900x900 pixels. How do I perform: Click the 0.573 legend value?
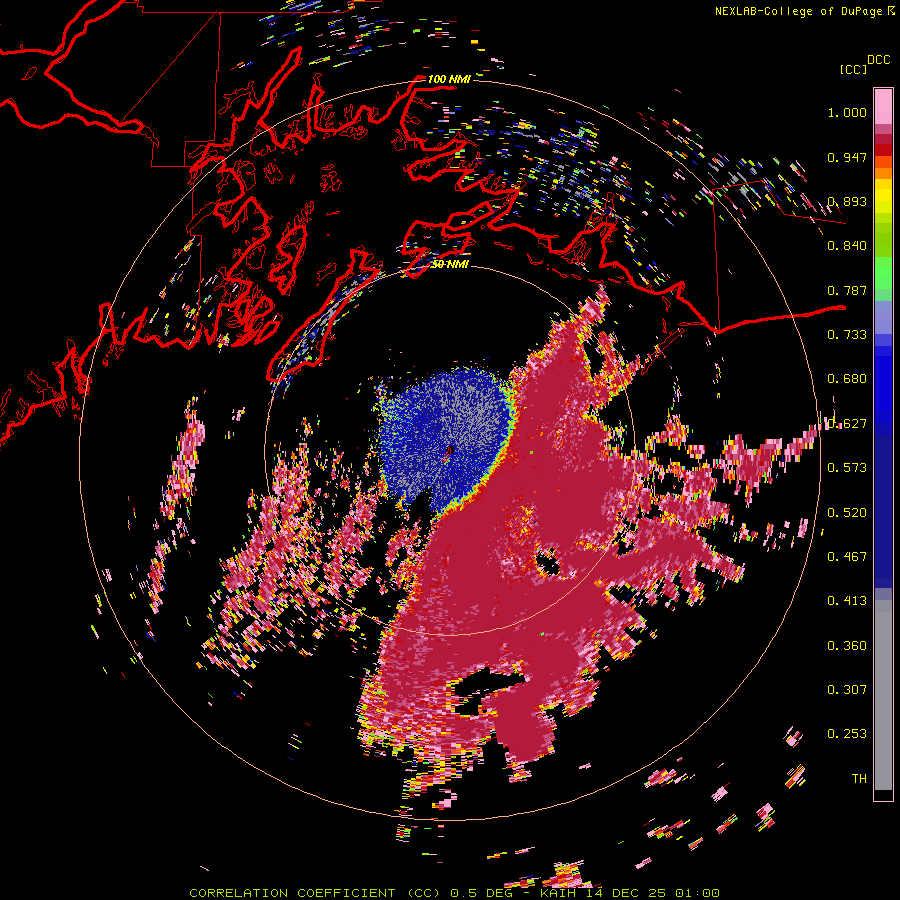[847, 468]
